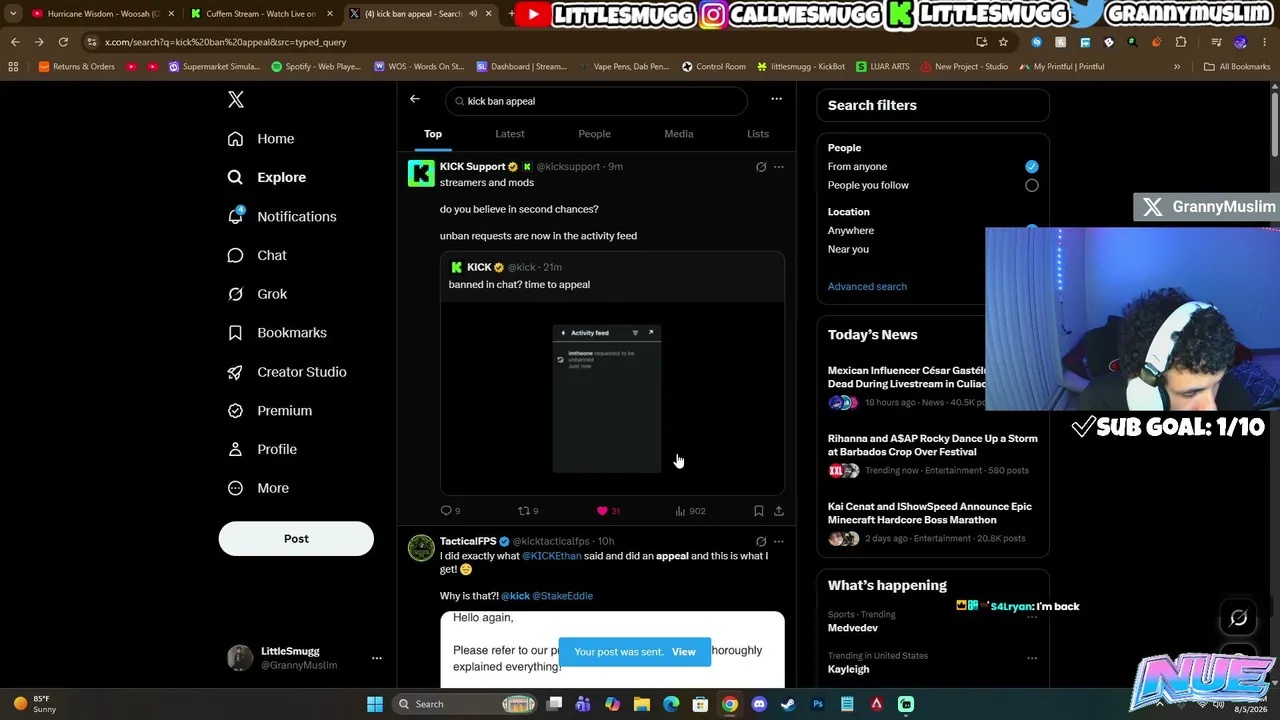Switch to the Top results tab
This screenshot has width=1280, height=720.
tap(433, 134)
